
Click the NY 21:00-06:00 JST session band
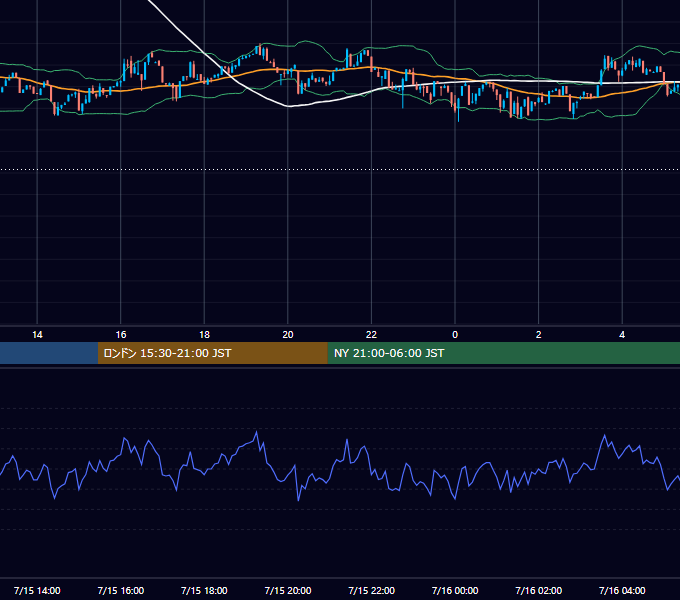tap(503, 353)
